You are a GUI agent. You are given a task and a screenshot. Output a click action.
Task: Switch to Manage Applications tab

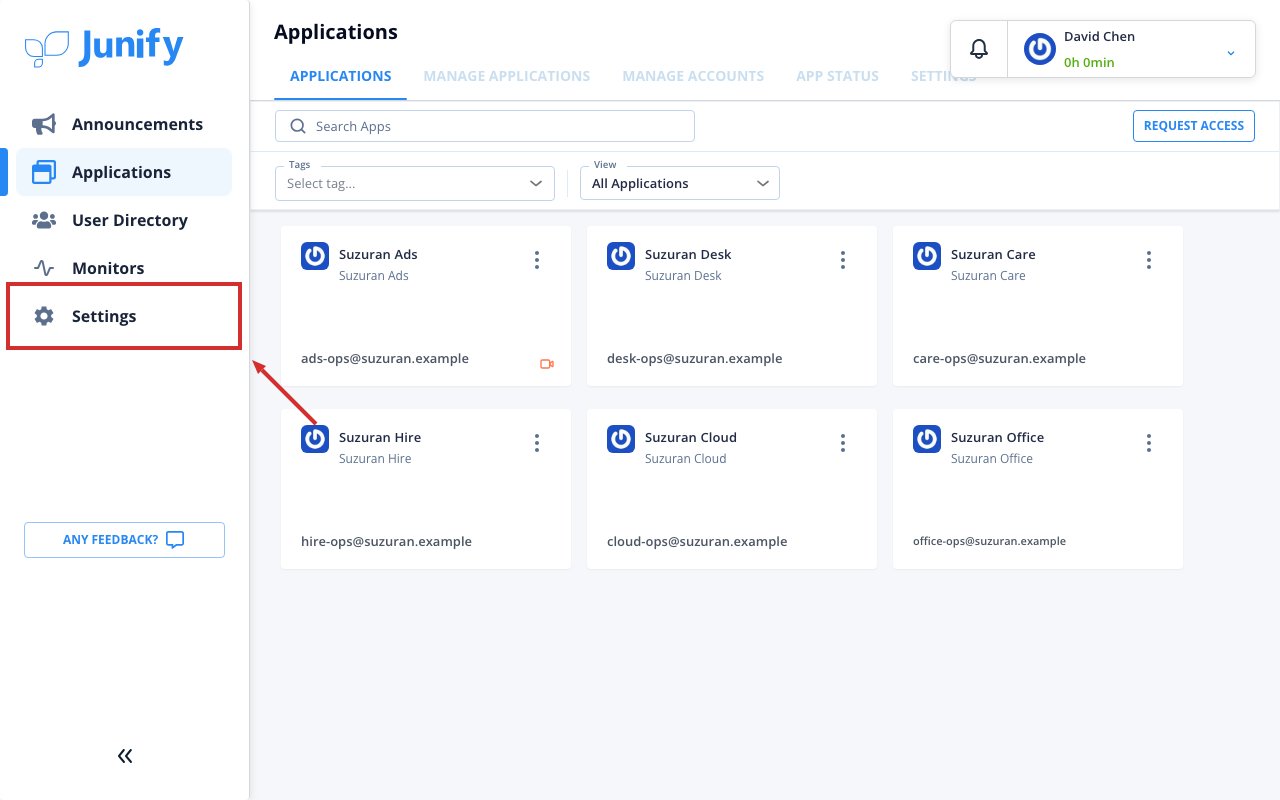507,76
